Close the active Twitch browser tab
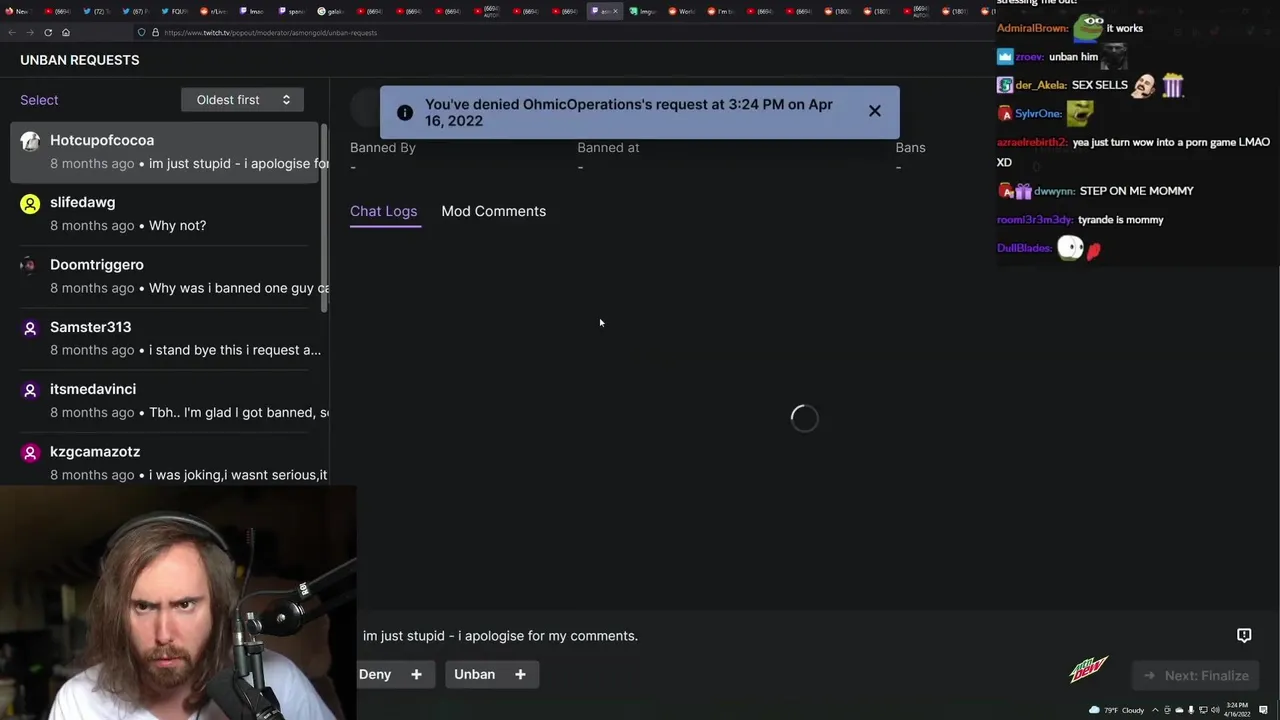 point(615,11)
